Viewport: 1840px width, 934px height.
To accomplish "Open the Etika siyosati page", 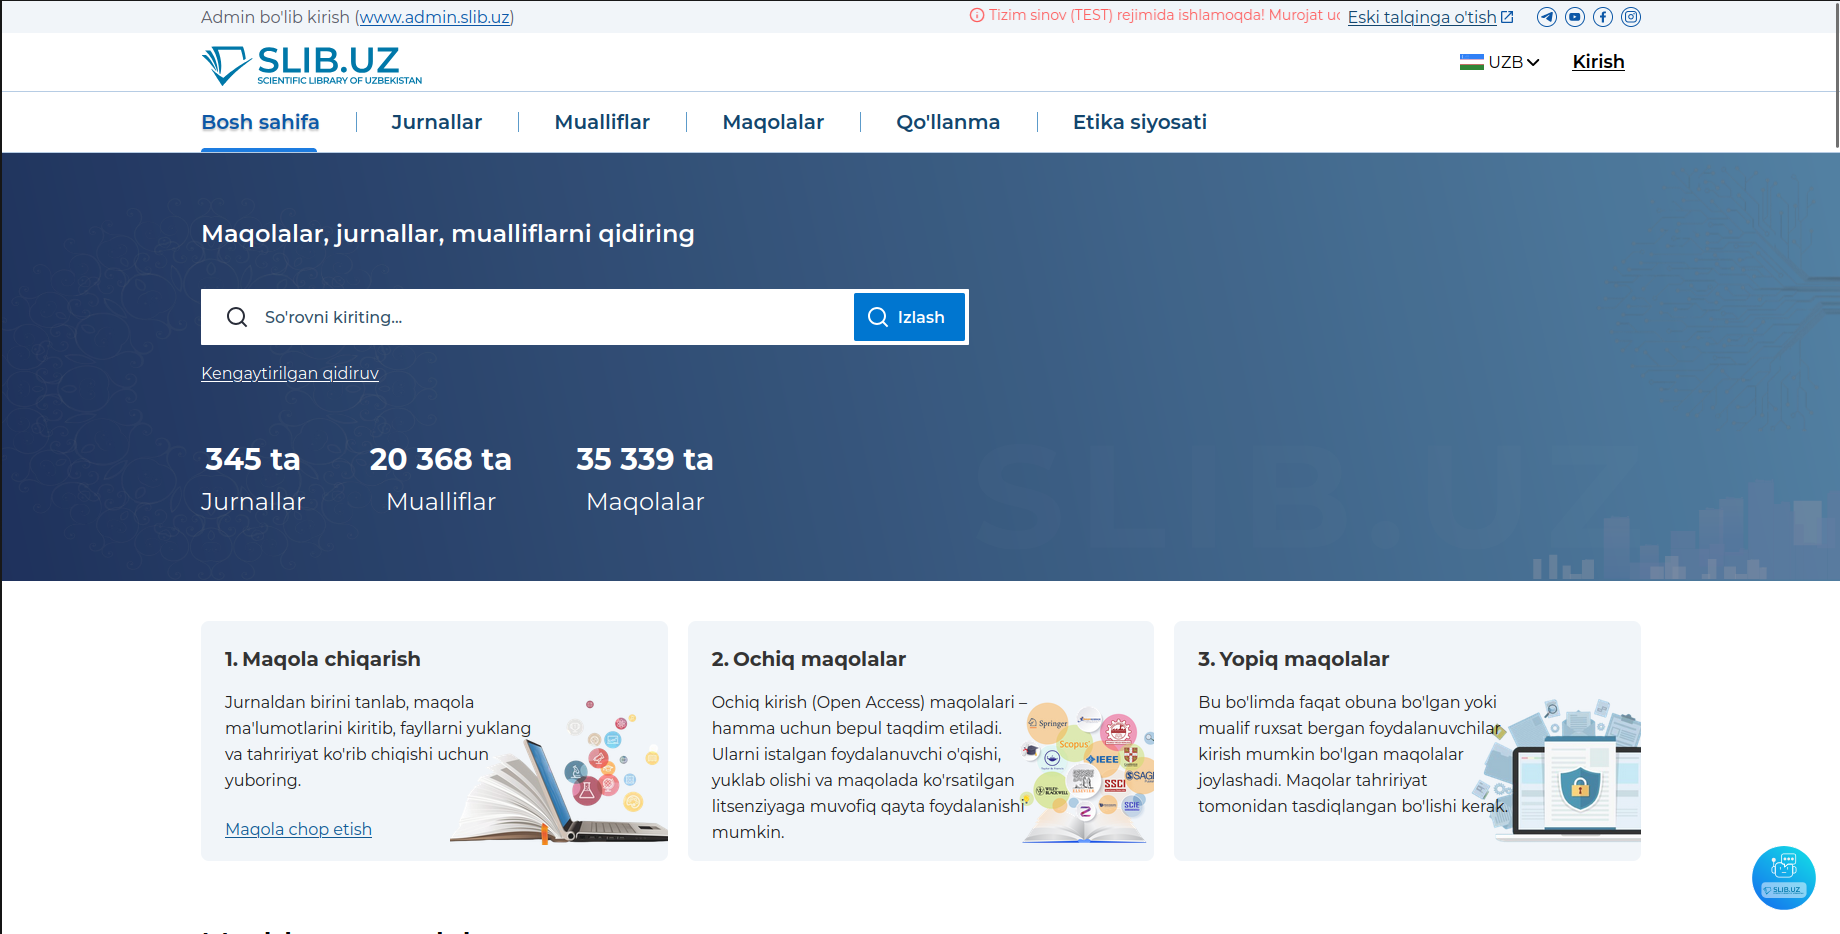I will click(x=1139, y=122).
